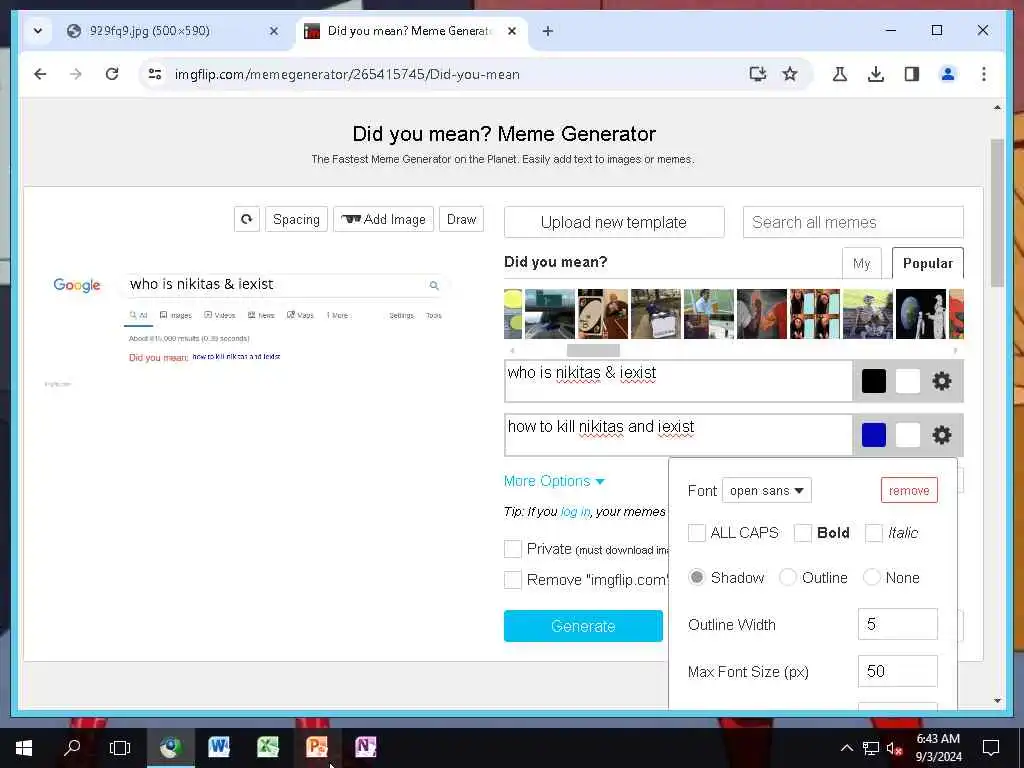Open PowerPoint from taskbar
The width and height of the screenshot is (1024, 768).
pyautogui.click(x=317, y=747)
